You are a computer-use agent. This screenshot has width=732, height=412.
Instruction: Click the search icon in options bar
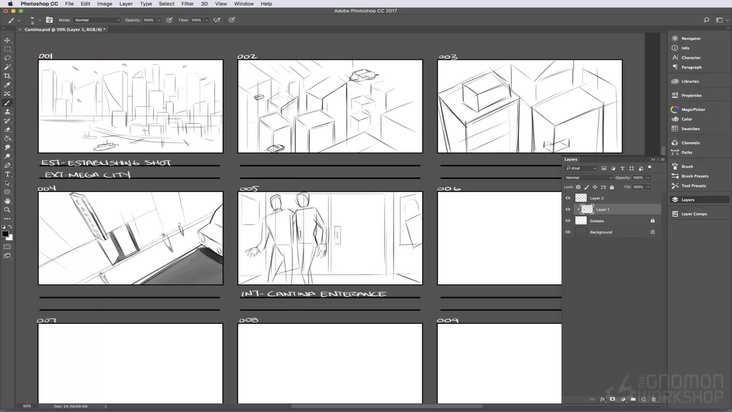706,20
